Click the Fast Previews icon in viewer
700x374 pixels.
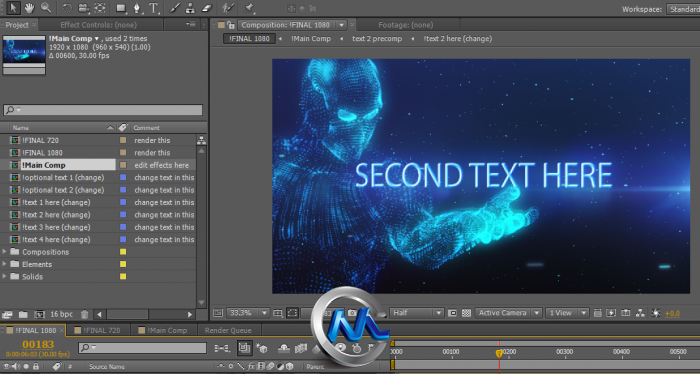[611, 313]
